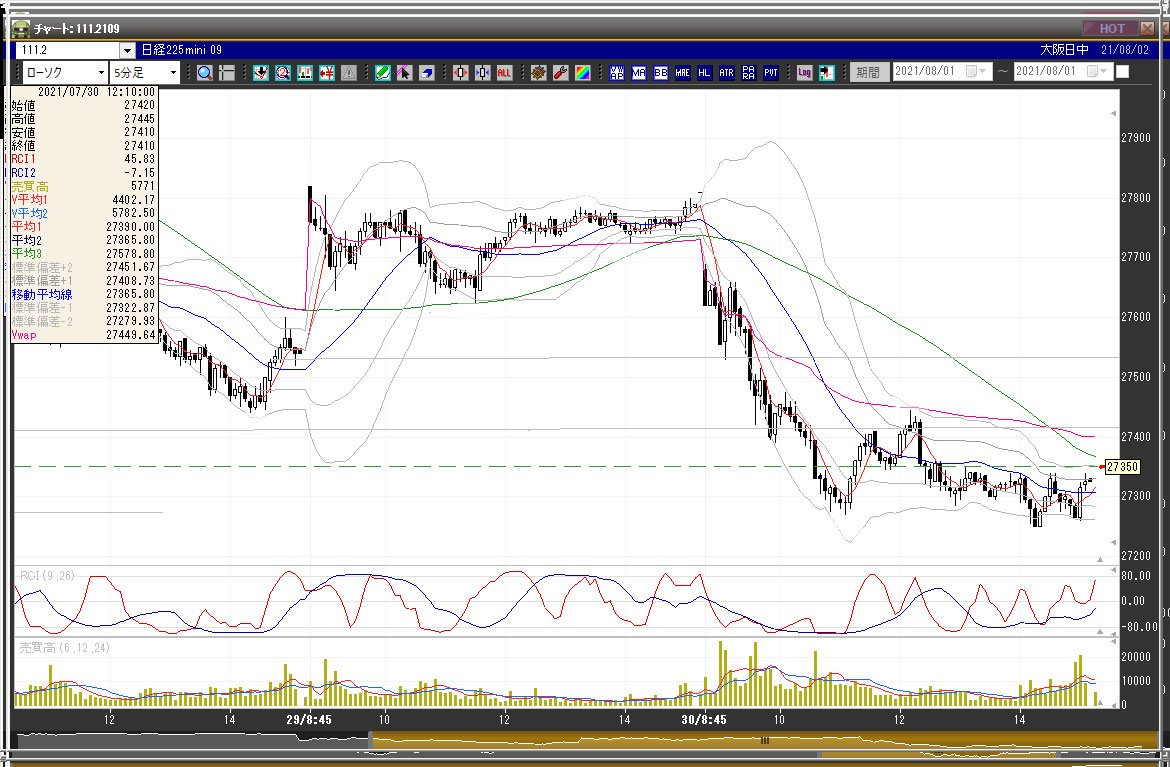Toggle the BB Bollinger Bands indicator
The image size is (1170, 767).
coord(660,72)
